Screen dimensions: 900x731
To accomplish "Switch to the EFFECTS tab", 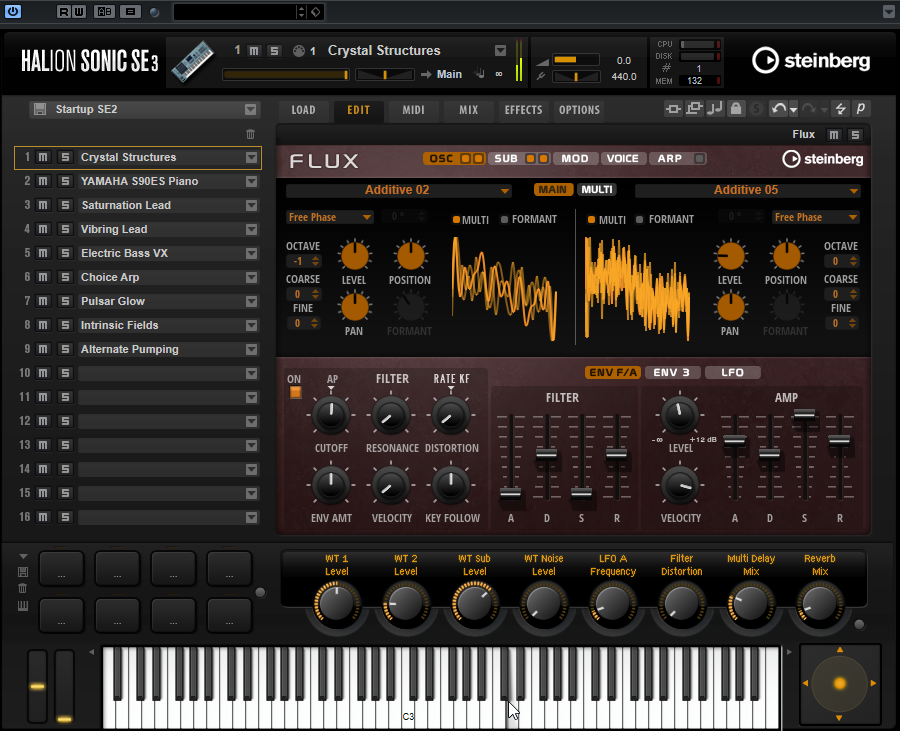I will point(523,110).
